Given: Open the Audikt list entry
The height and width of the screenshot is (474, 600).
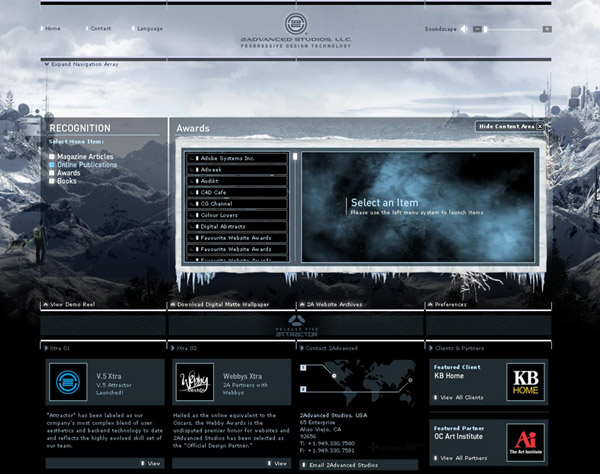Looking at the screenshot, I should point(237,181).
